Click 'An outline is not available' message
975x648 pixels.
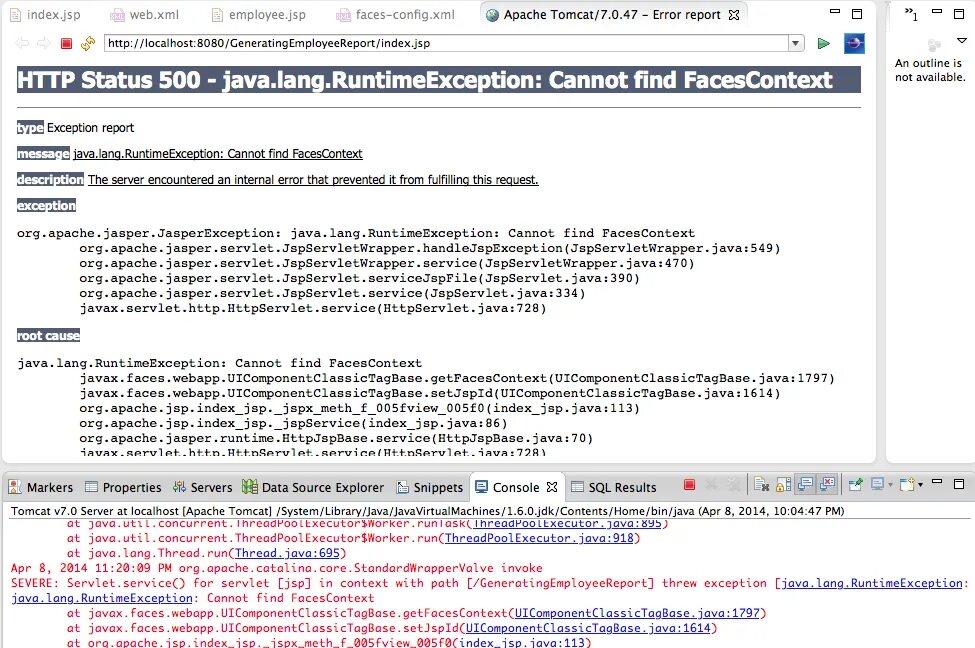930,70
